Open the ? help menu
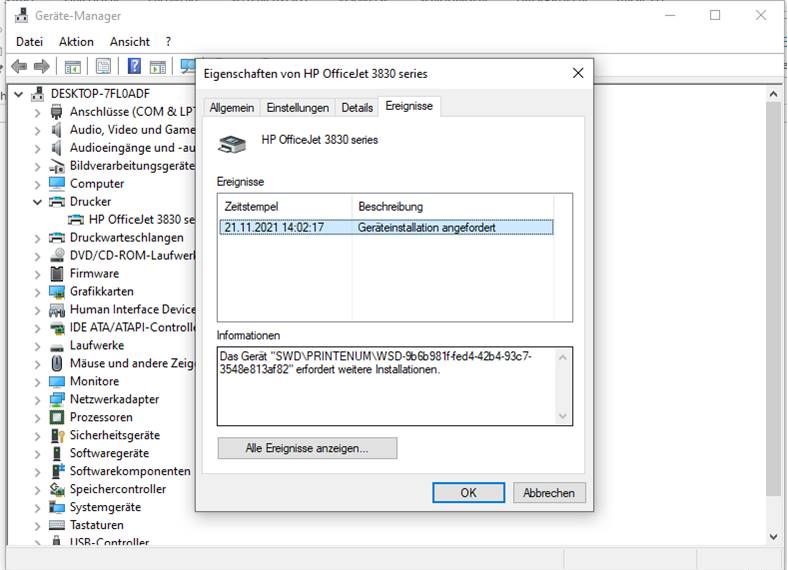 (x=168, y=42)
